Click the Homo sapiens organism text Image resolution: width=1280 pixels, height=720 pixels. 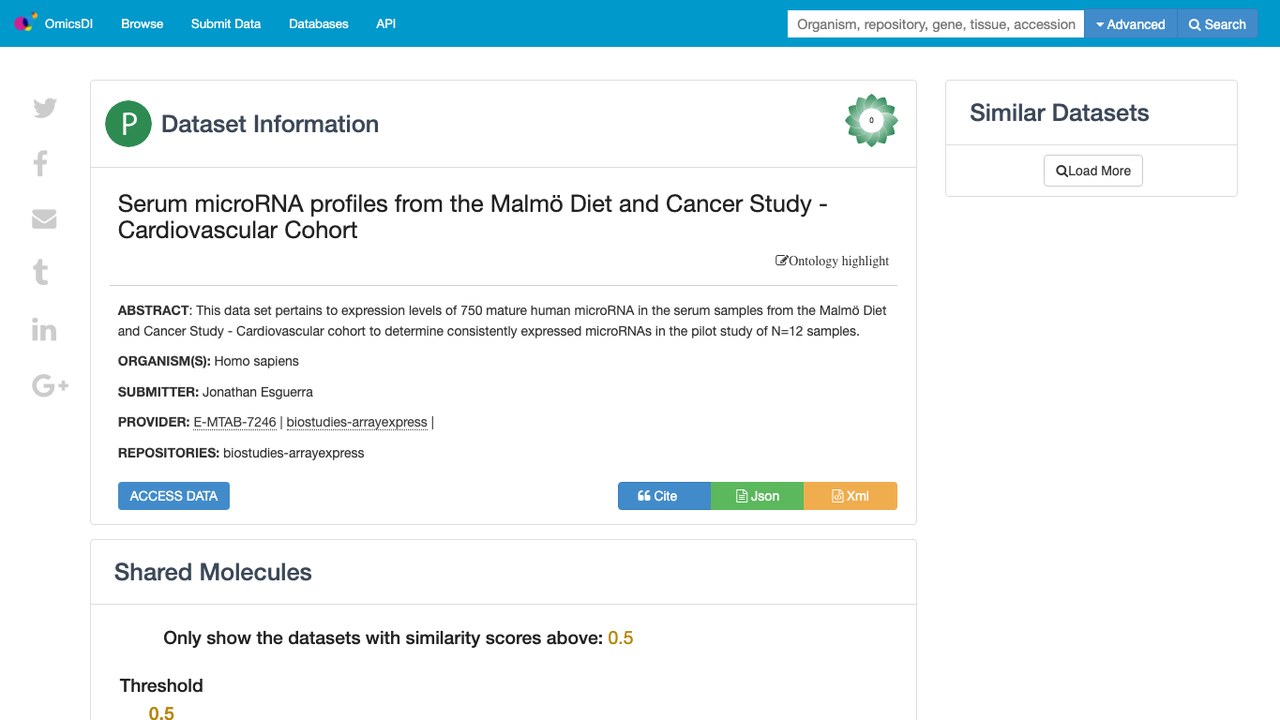[x=256, y=361]
